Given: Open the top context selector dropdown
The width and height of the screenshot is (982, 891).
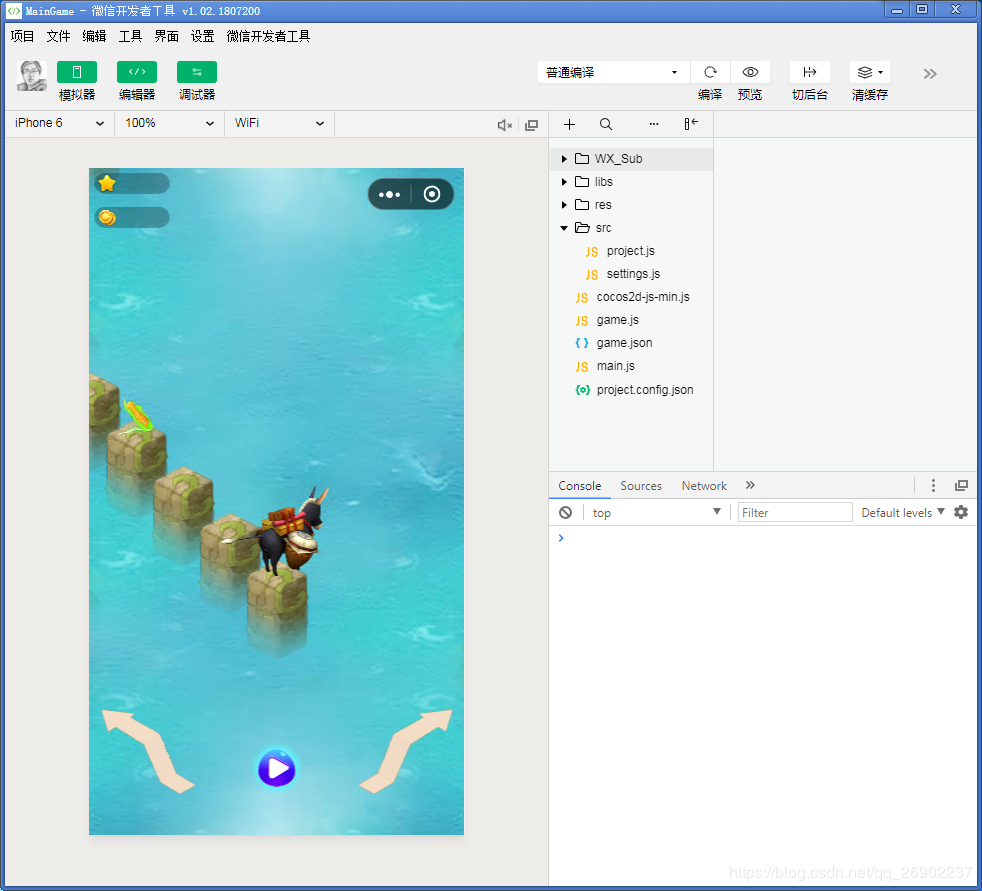Looking at the screenshot, I should tap(656, 513).
